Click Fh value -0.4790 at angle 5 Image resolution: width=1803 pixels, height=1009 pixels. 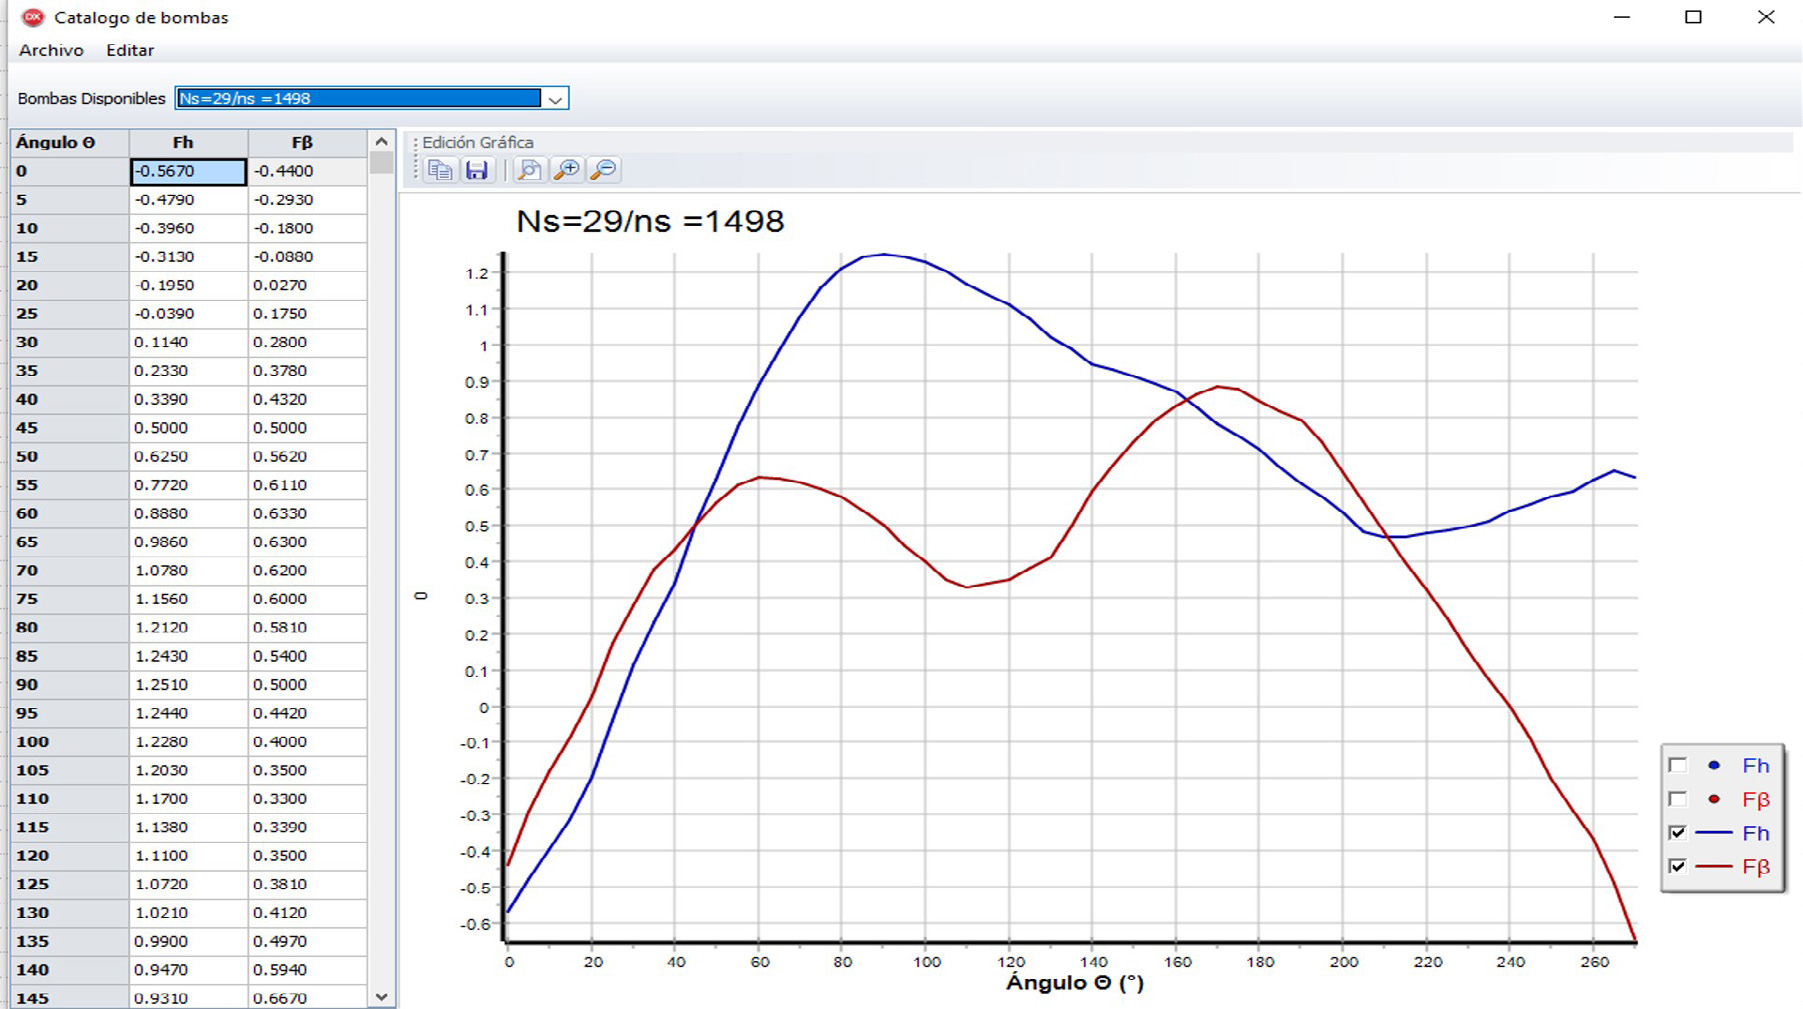[x=188, y=200]
